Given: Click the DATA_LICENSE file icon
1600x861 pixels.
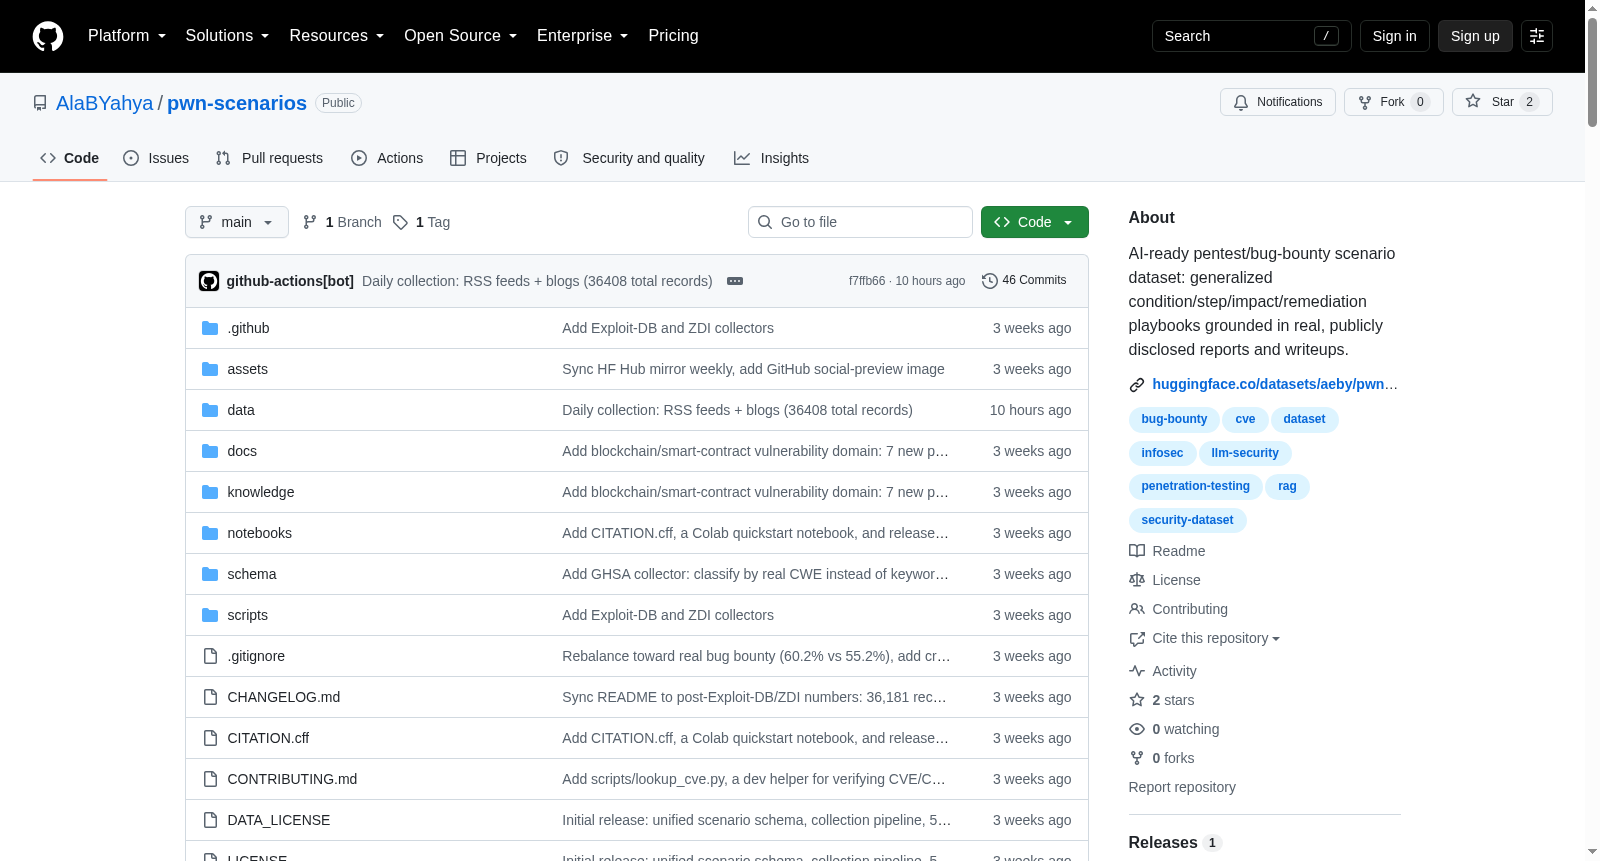Looking at the screenshot, I should click(210, 820).
